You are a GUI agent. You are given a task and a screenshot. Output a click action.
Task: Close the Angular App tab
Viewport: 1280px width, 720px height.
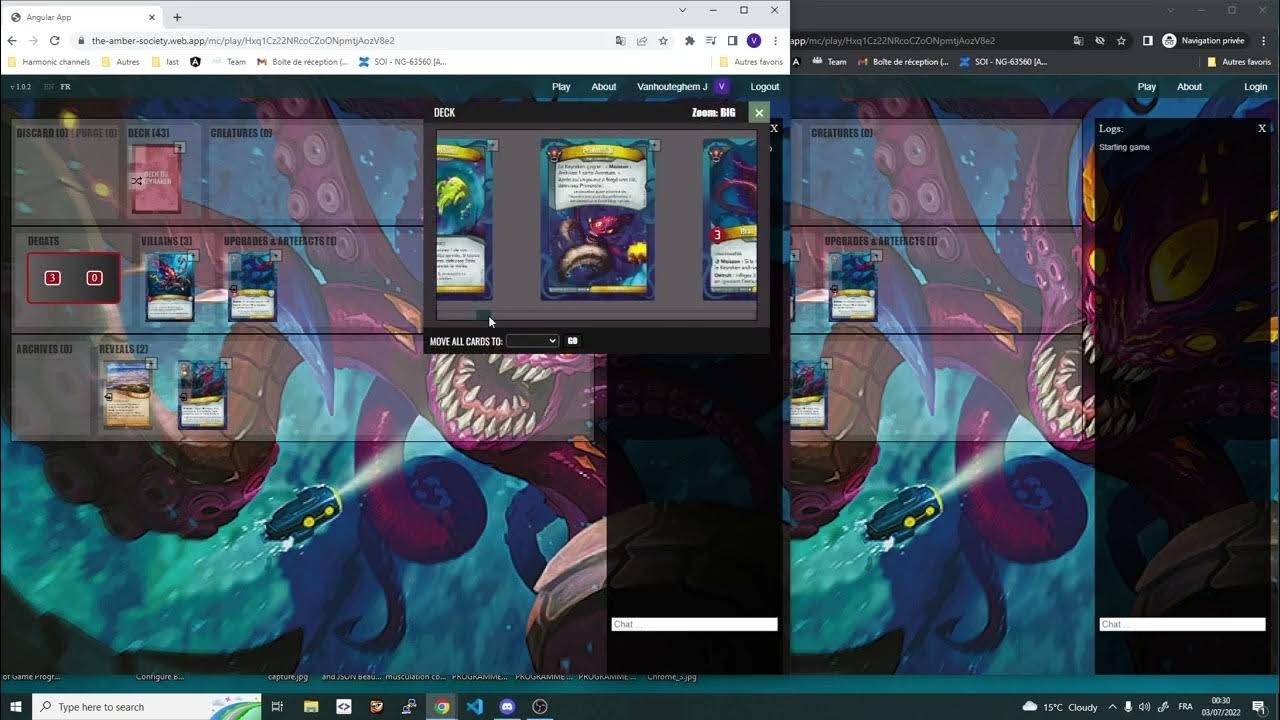pos(152,17)
